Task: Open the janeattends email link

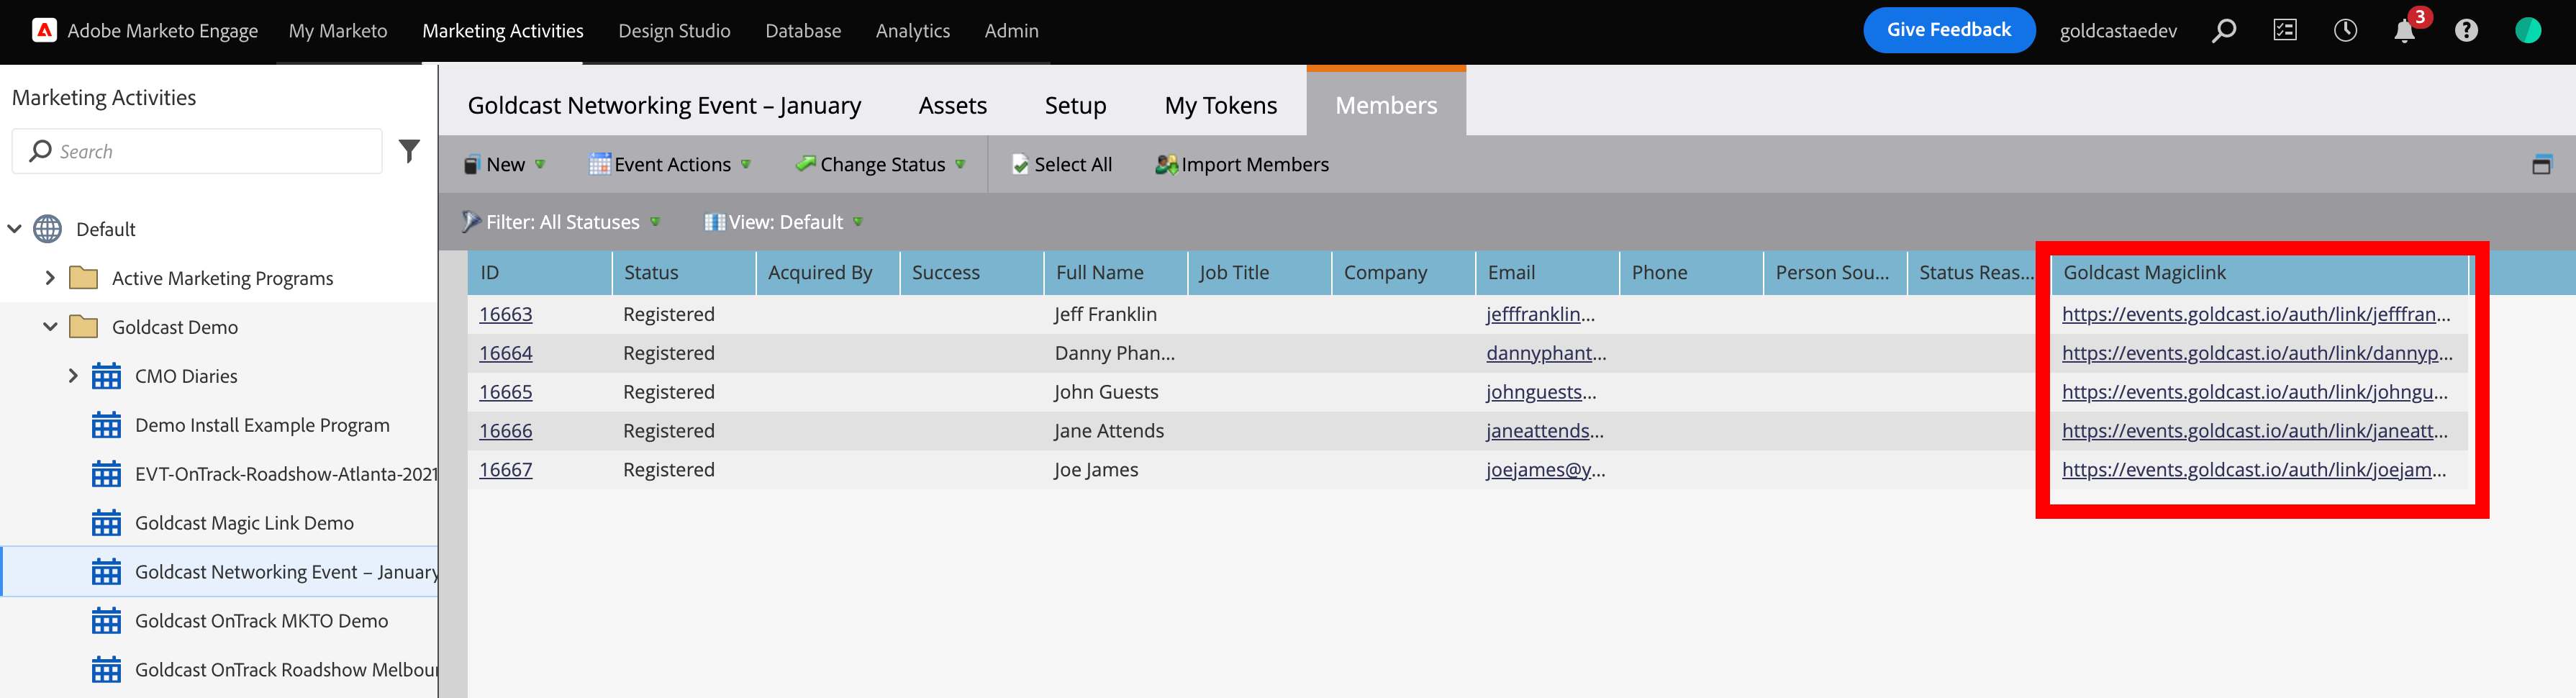Action: coord(1544,431)
